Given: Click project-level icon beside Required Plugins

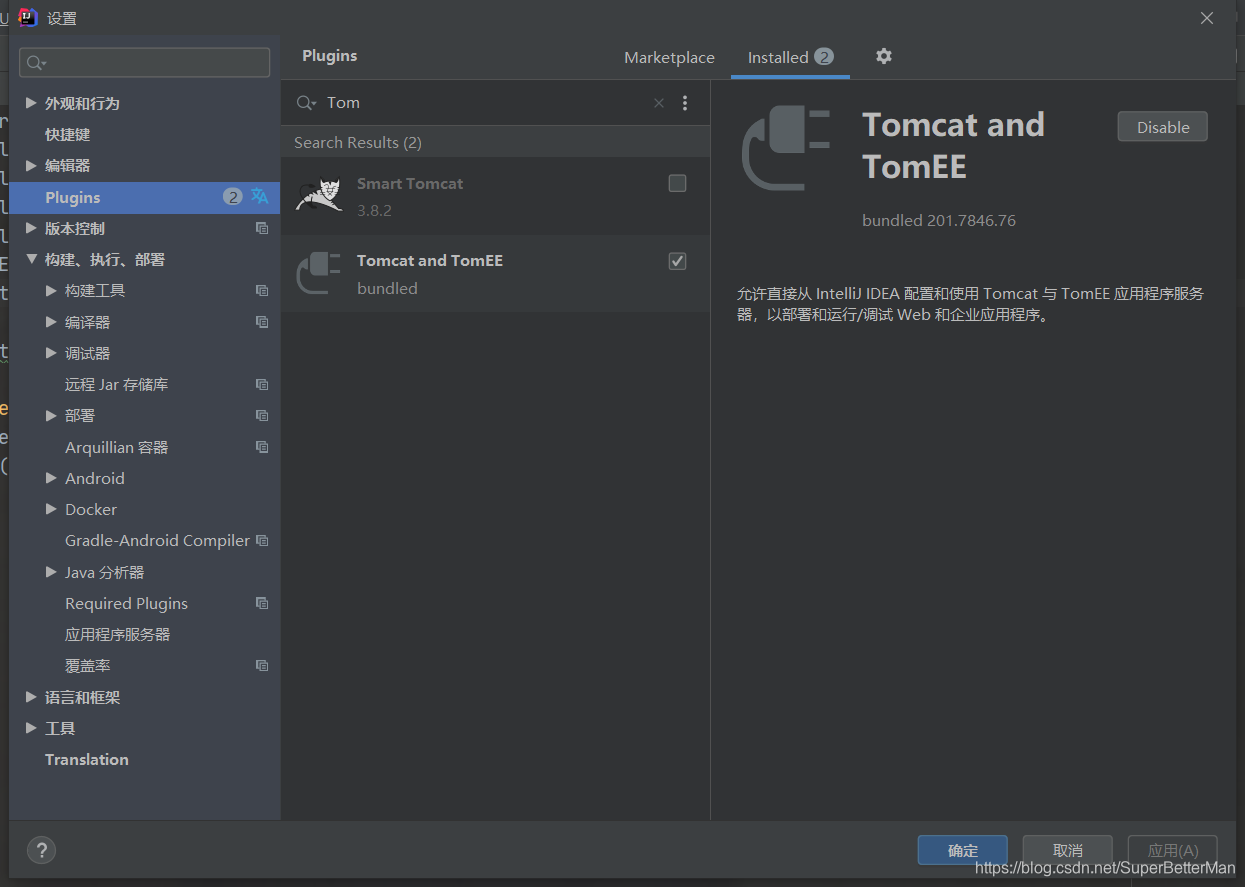Looking at the screenshot, I should point(262,603).
